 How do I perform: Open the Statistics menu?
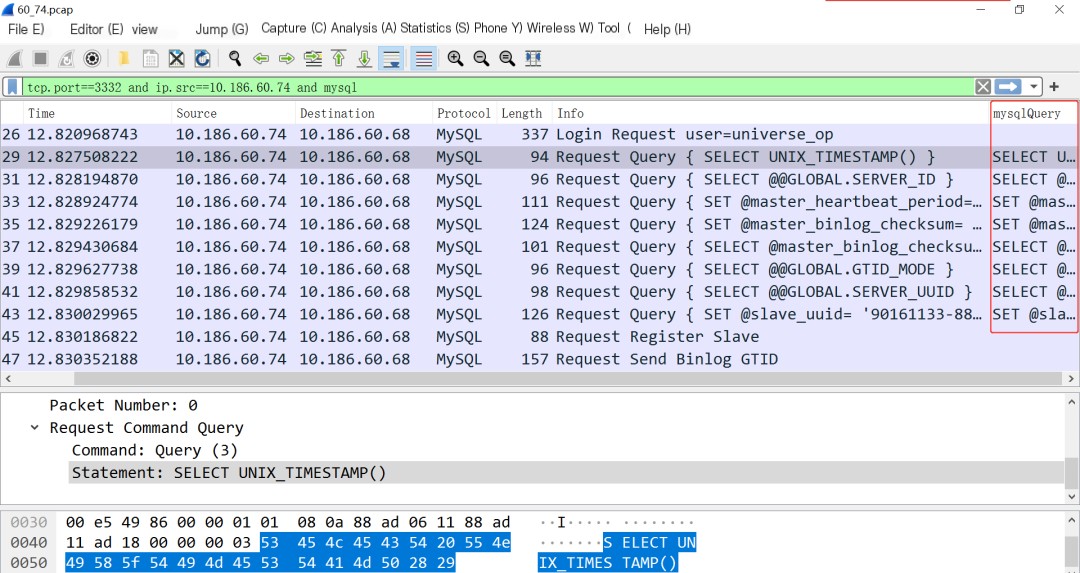coord(435,28)
